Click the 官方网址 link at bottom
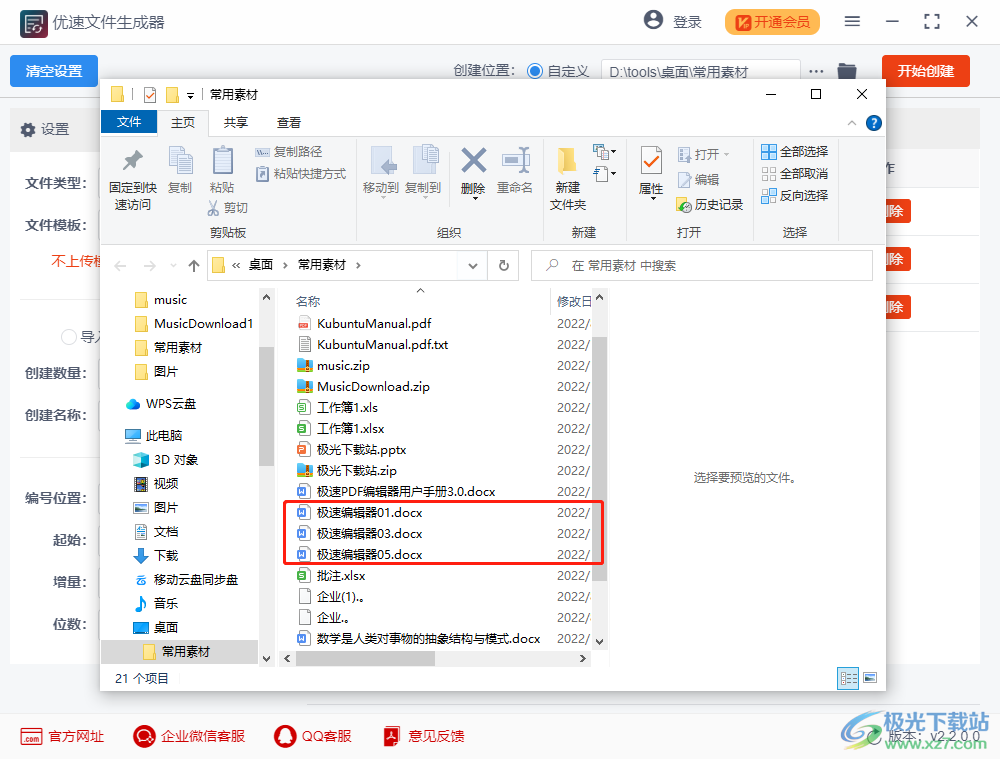 [x=62, y=736]
